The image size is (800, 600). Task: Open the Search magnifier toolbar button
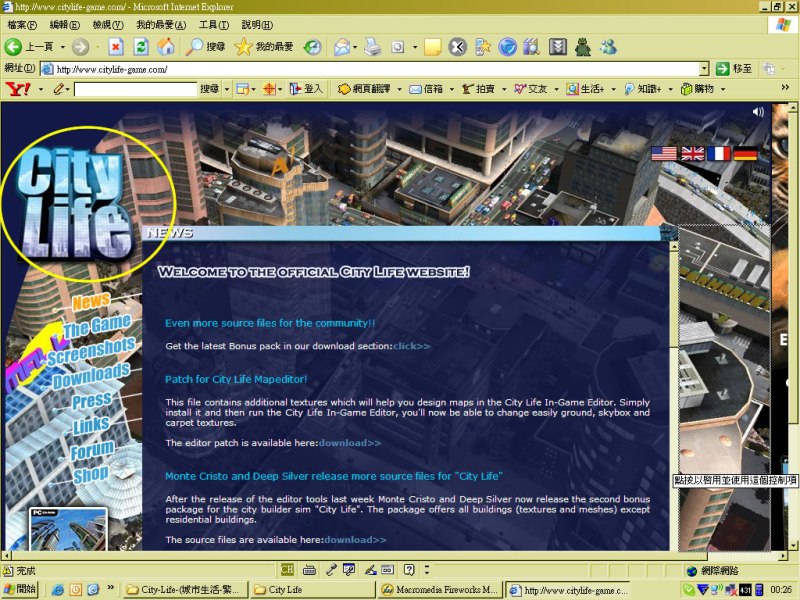205,47
